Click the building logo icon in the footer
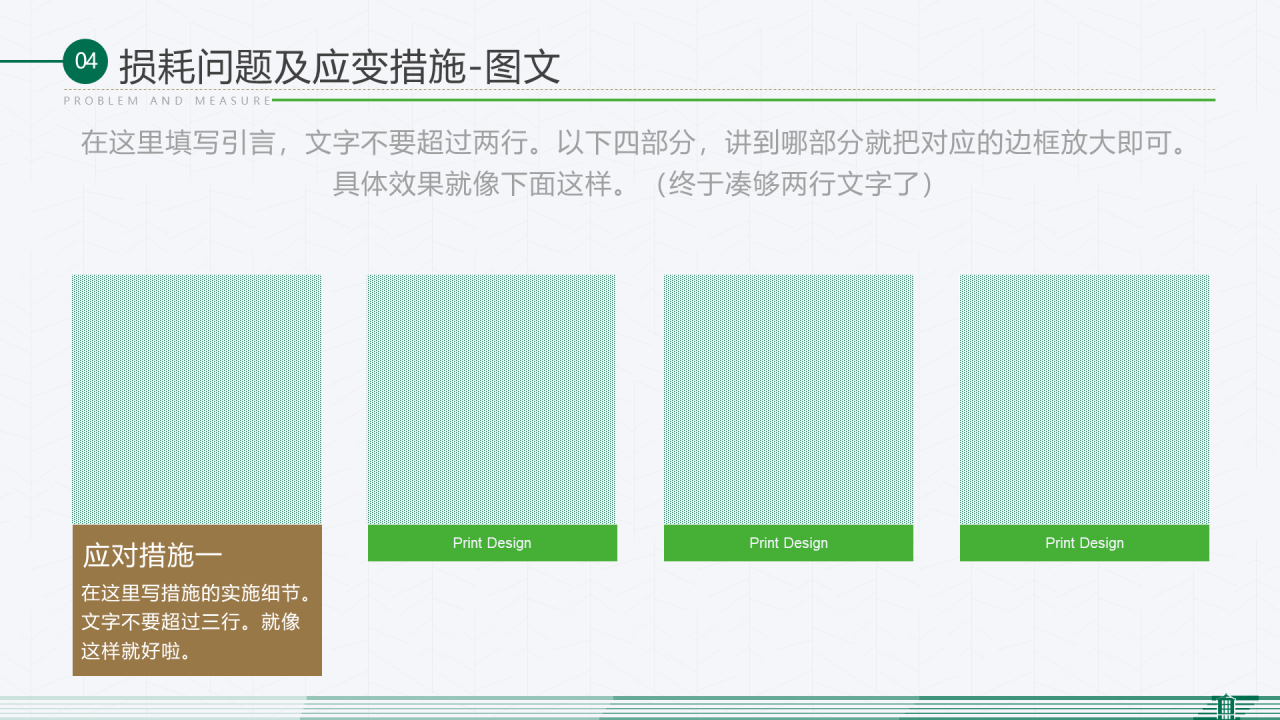1280x720 pixels. pos(1226,706)
